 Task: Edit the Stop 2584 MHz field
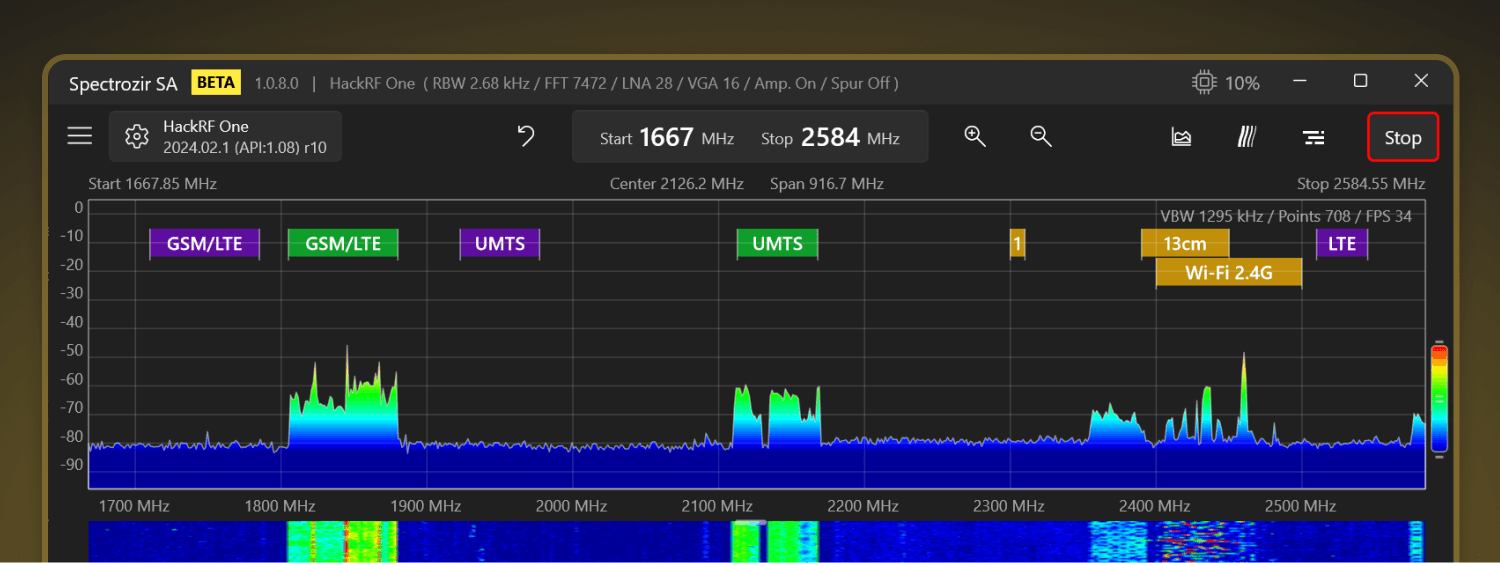[x=830, y=138]
